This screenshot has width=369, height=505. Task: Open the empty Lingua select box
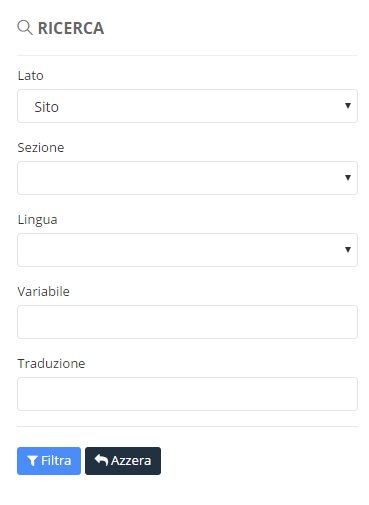click(187, 250)
